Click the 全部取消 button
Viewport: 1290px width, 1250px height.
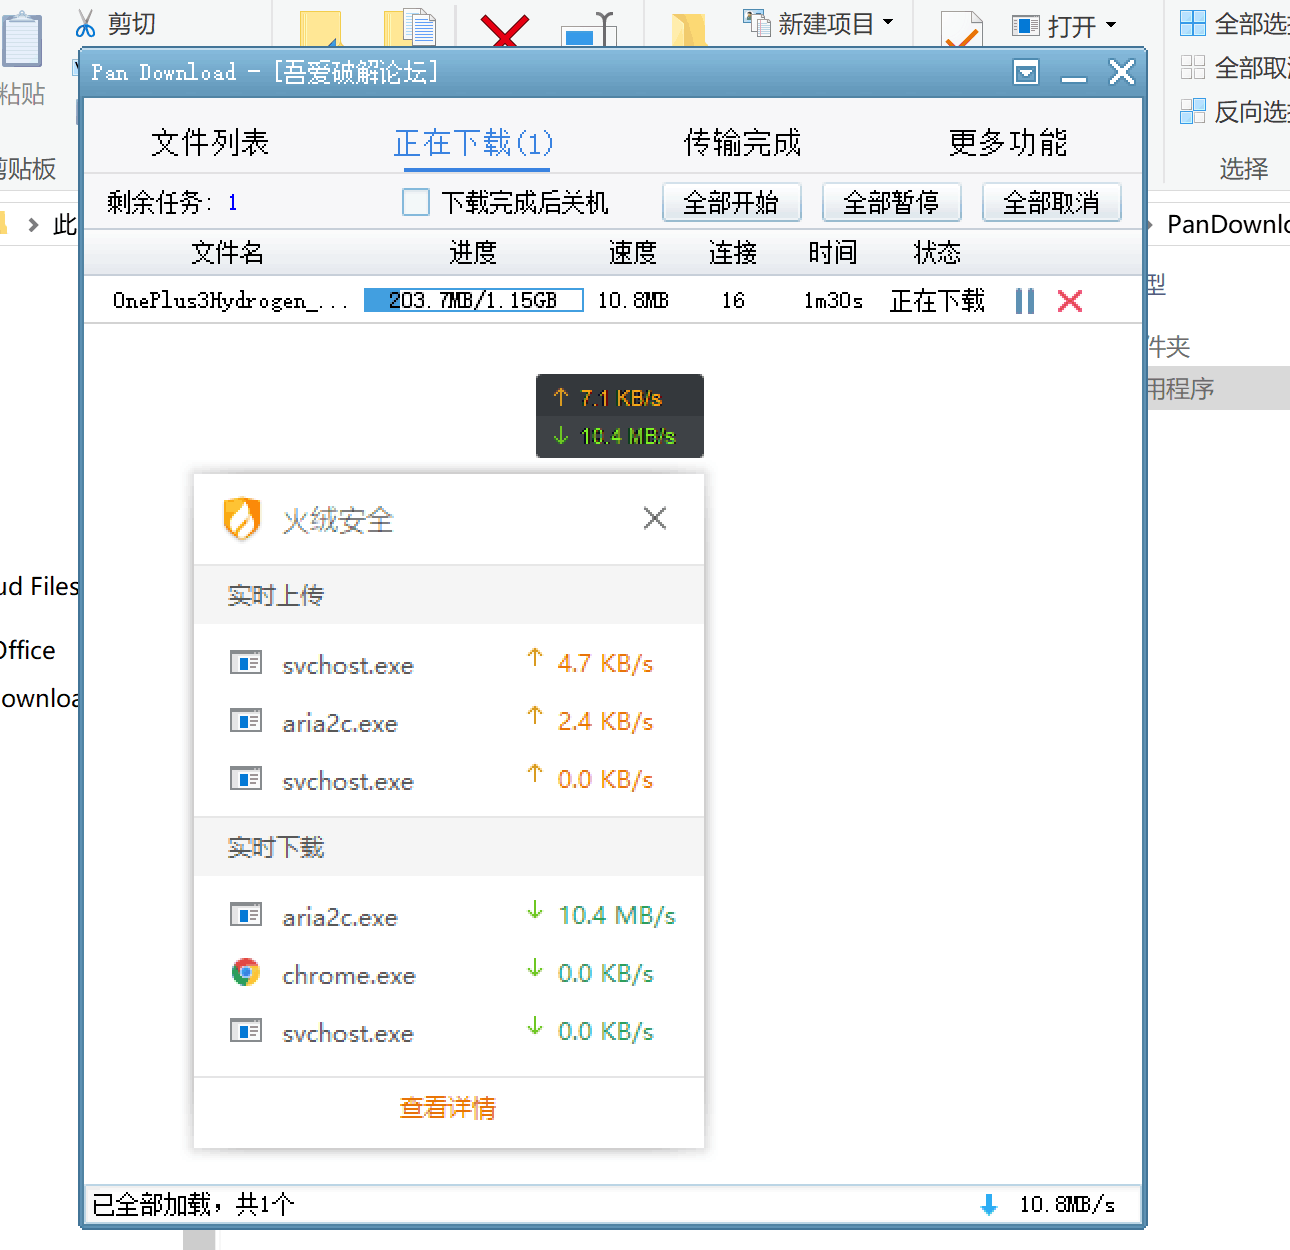point(1052,202)
